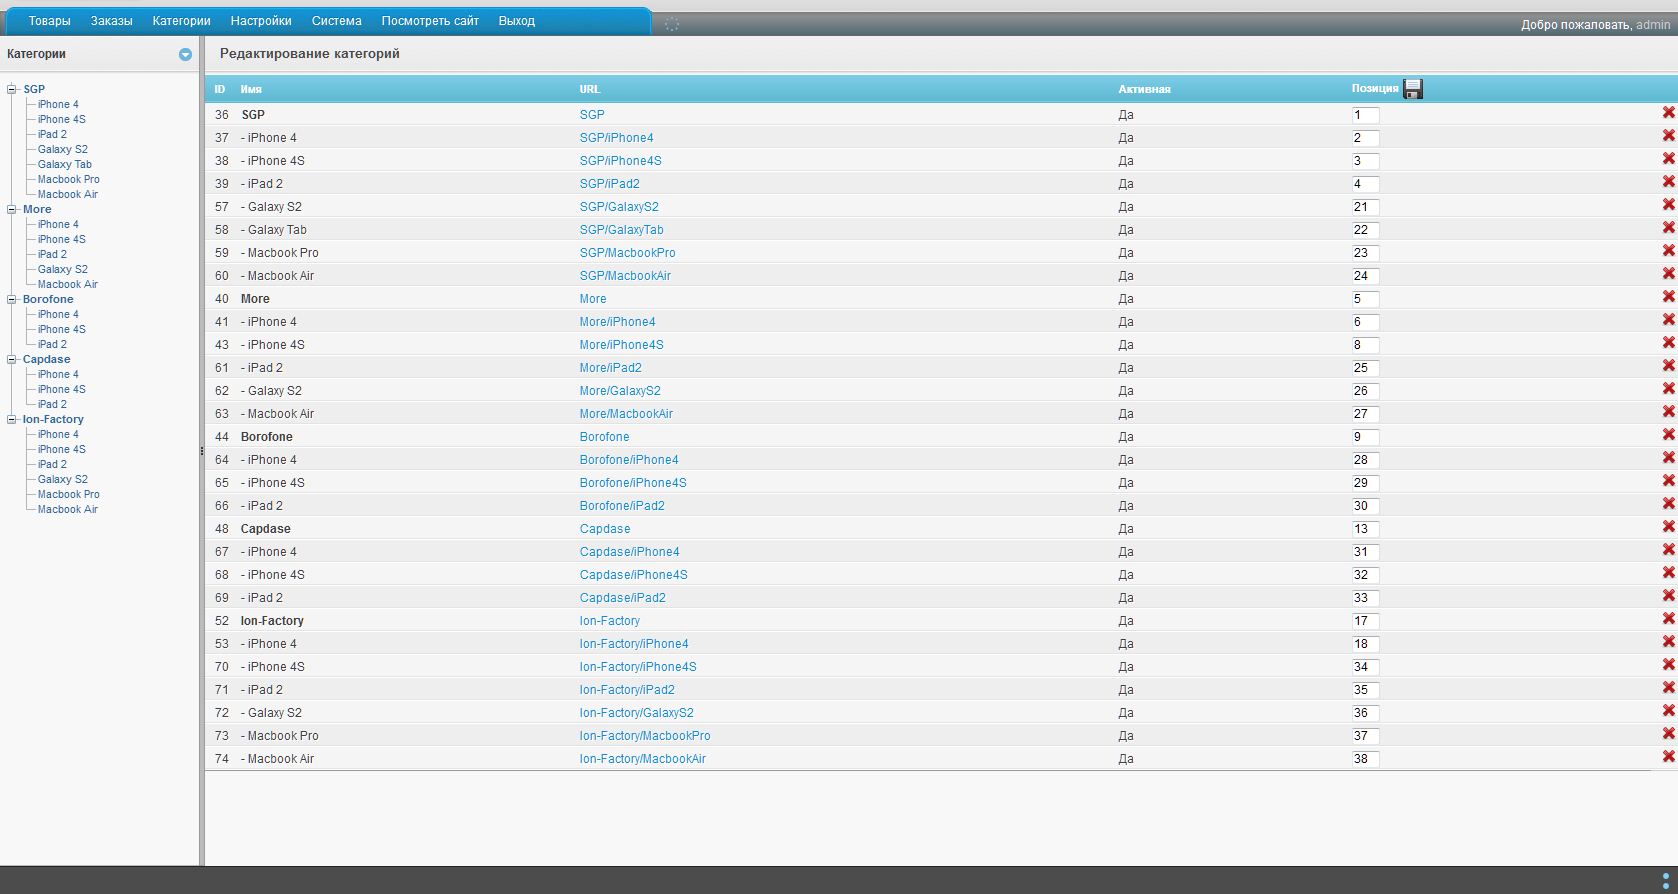Viewport: 1678px width, 894px height.
Task: Select iPhone 4S under Borofone in tree
Action: tap(62, 329)
